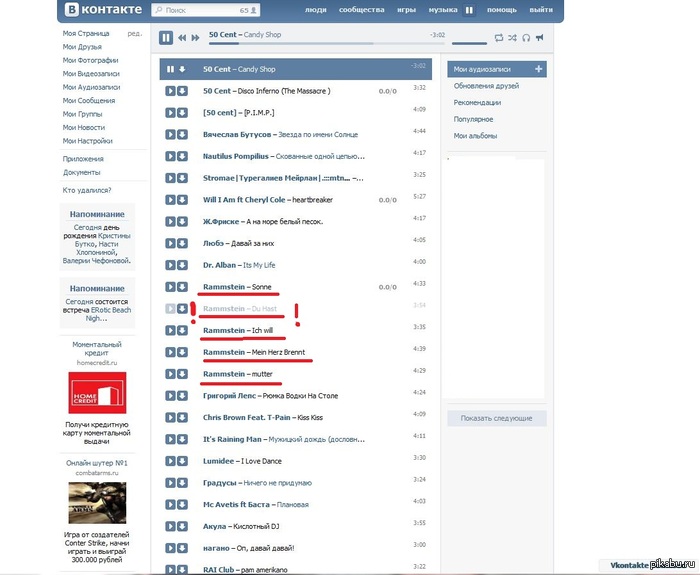Image resolution: width=700 pixels, height=575 pixels.
Task: Click the ВКонтакте logo
Action: coord(104,9)
